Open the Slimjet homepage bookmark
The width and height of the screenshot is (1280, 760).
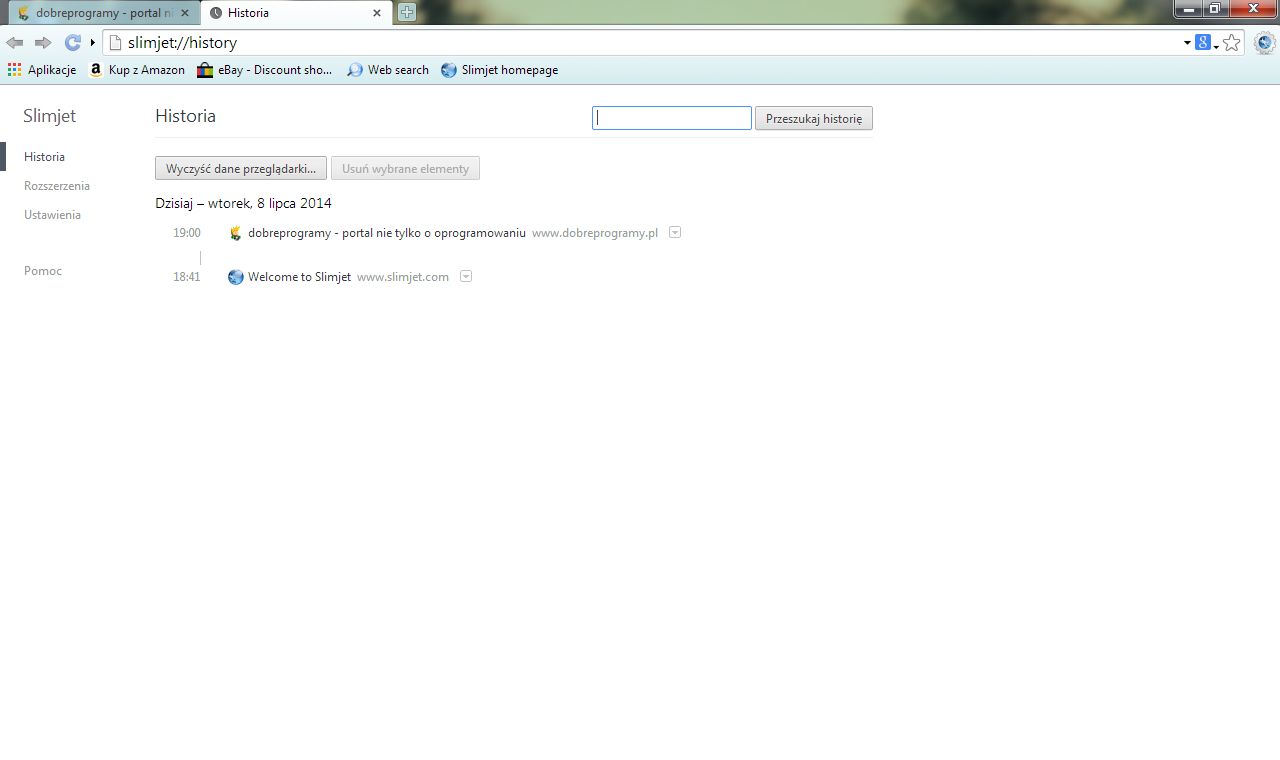point(499,70)
